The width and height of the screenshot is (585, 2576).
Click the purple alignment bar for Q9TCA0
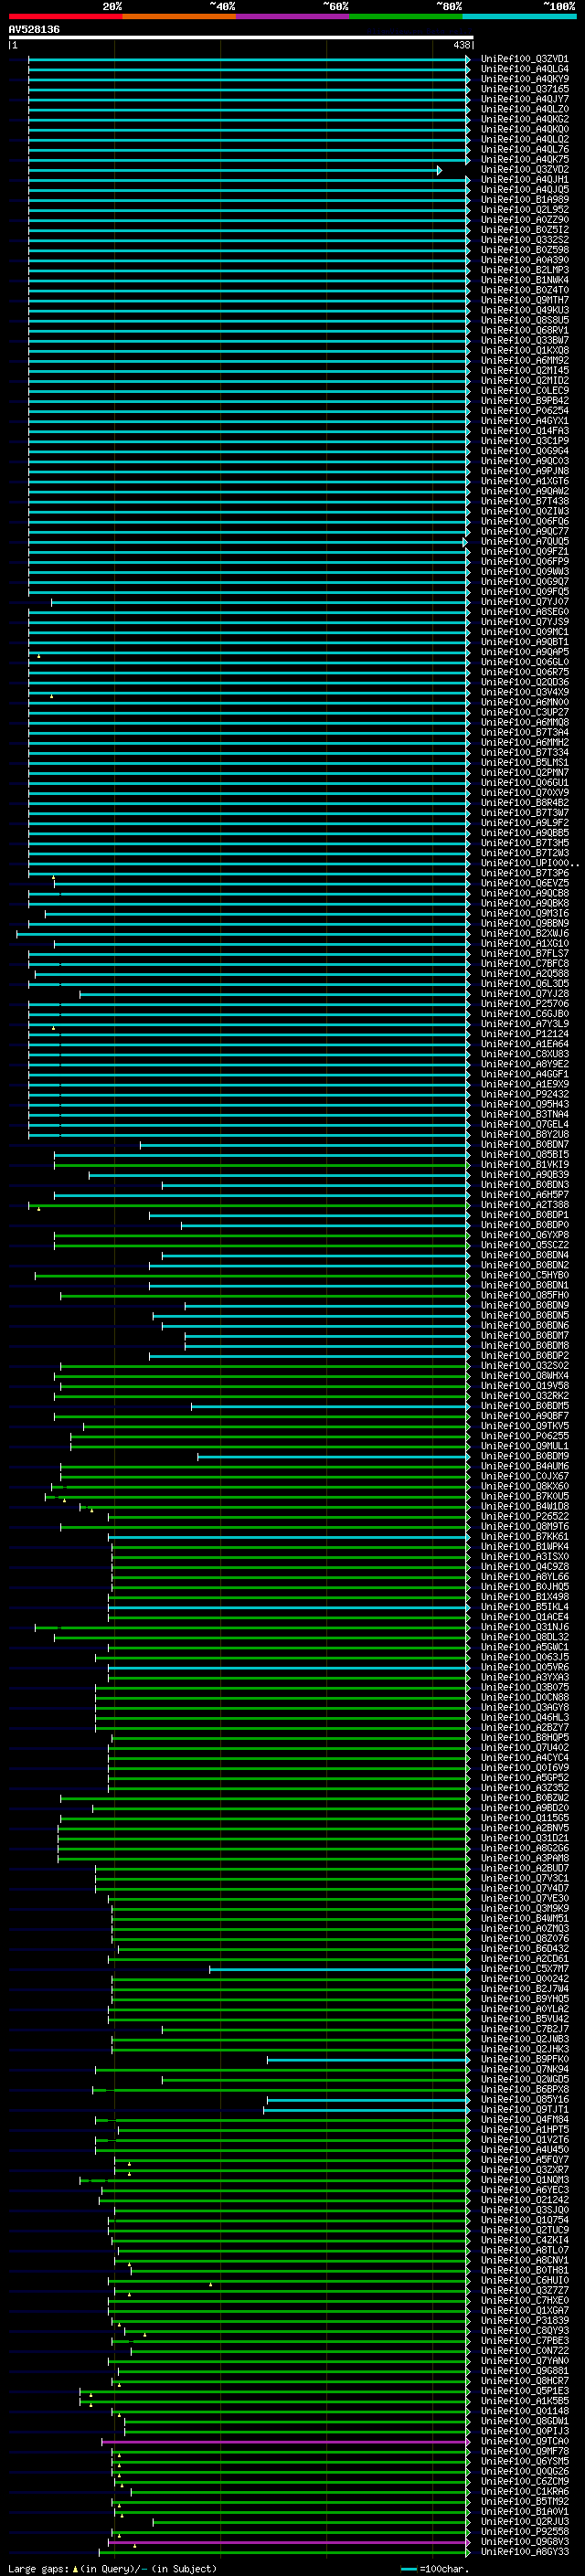285,2442
